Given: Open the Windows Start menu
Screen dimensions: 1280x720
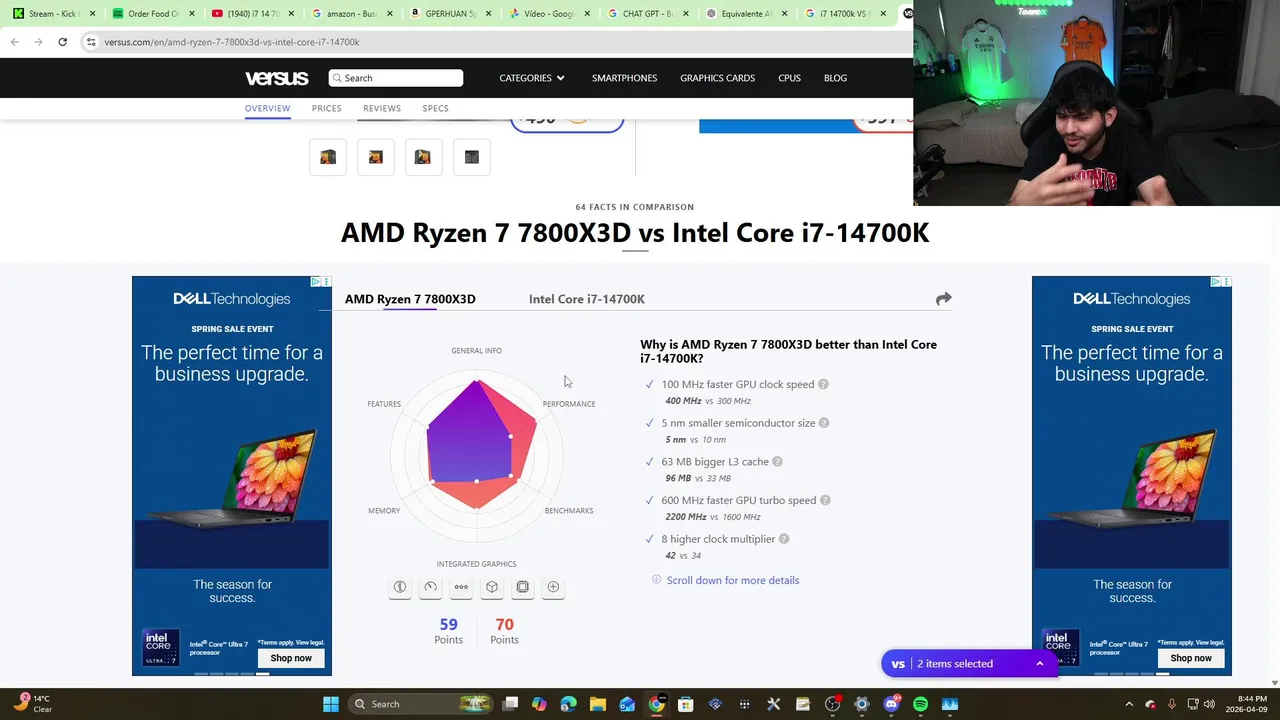Looking at the screenshot, I should pyautogui.click(x=330, y=704).
